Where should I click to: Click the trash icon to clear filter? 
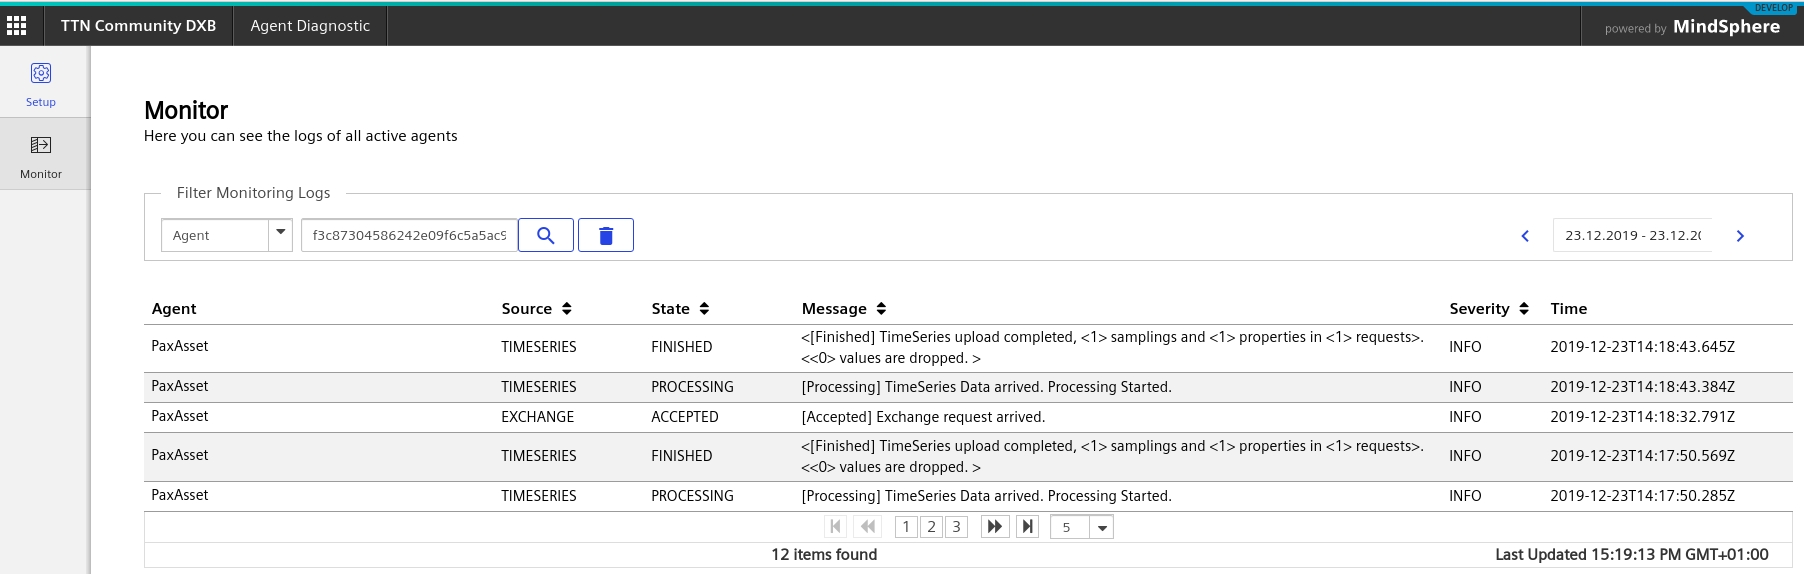point(606,235)
